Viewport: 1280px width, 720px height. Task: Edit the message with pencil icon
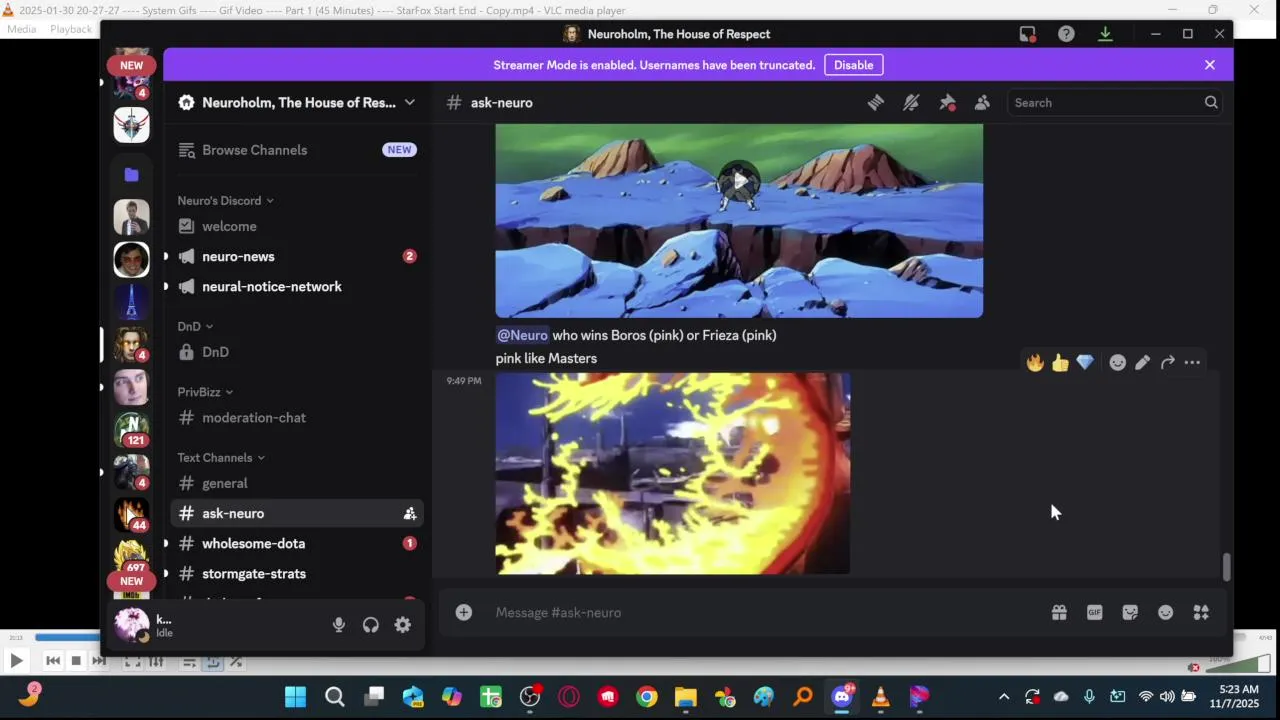1142,362
